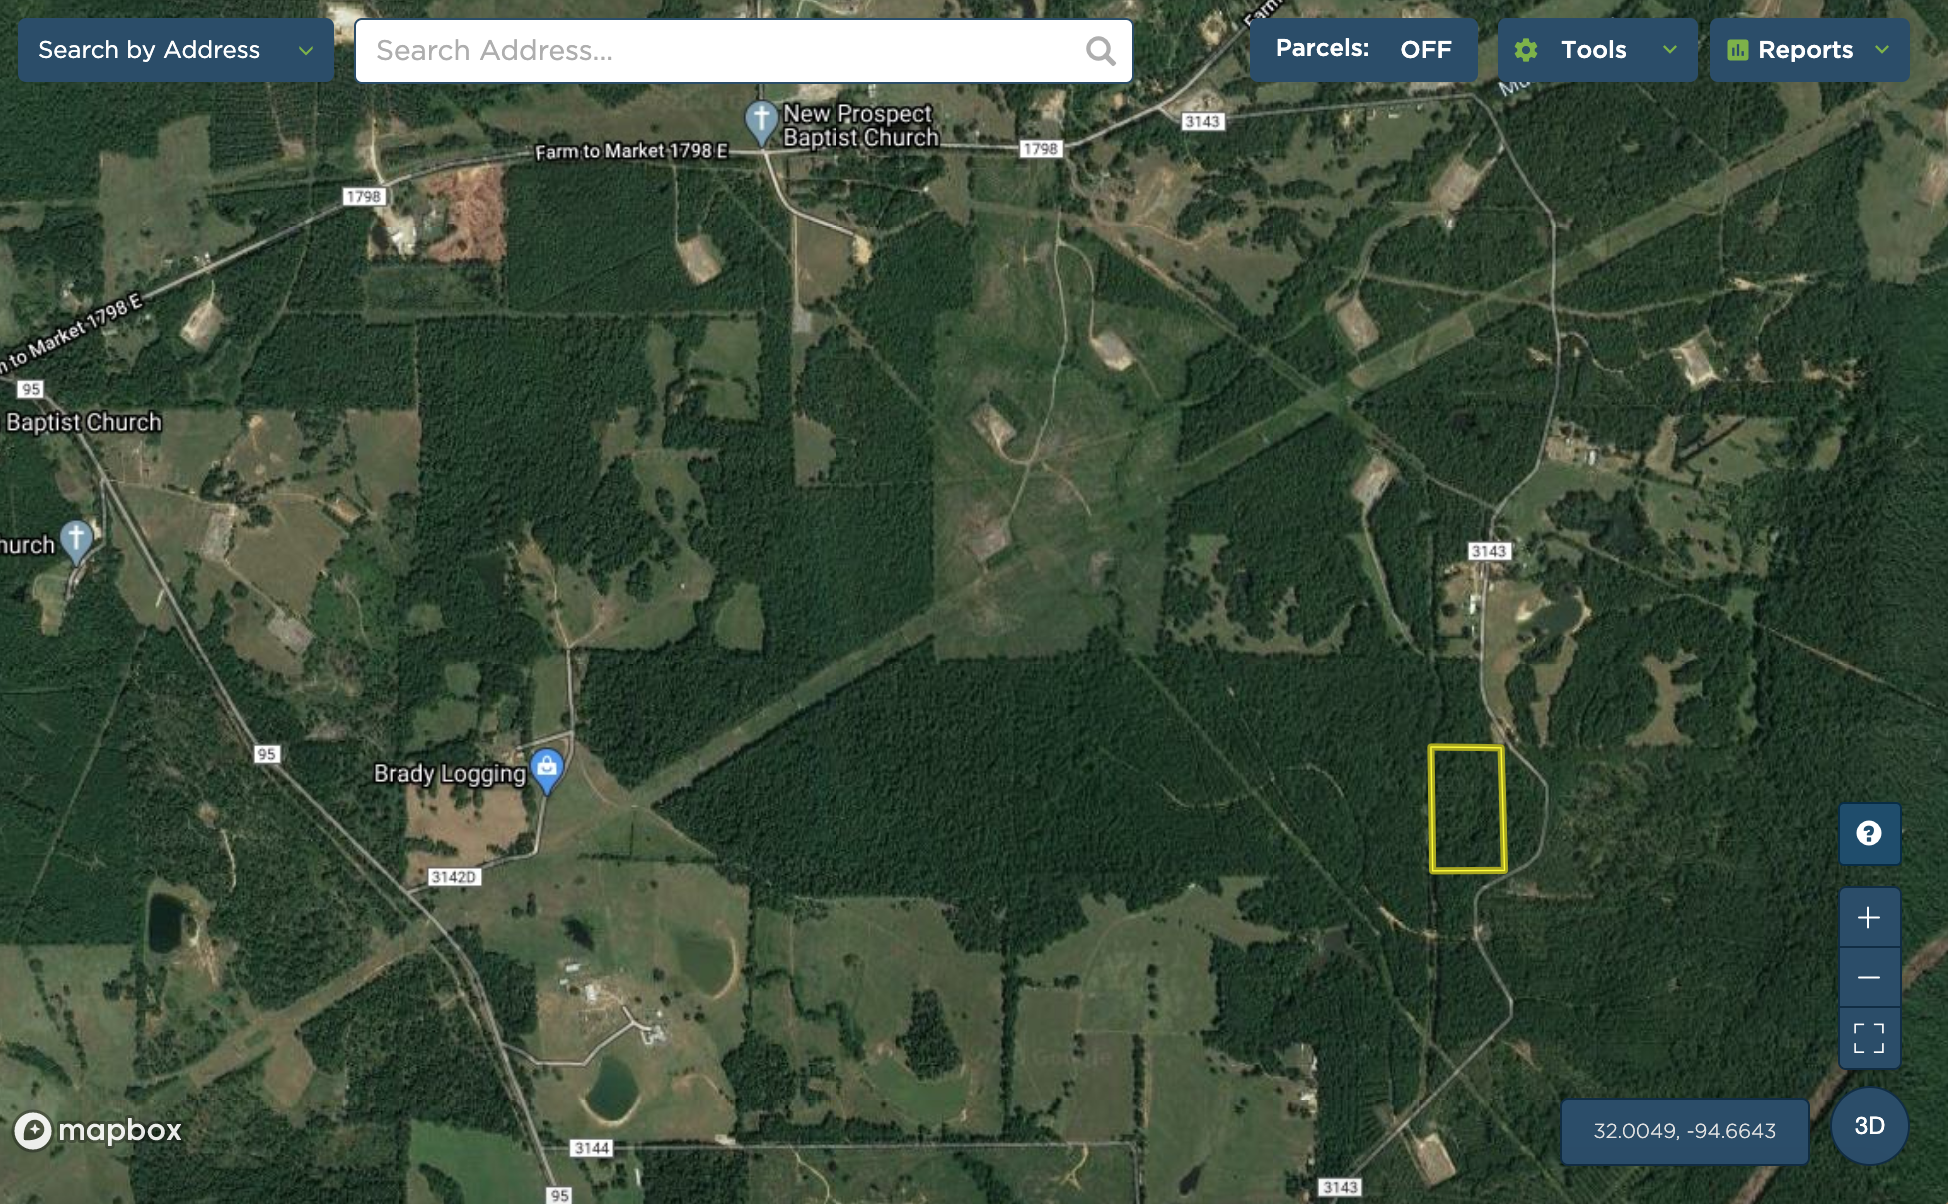Click the Reports menu label
Image resolution: width=1948 pixels, height=1204 pixels.
[1805, 50]
